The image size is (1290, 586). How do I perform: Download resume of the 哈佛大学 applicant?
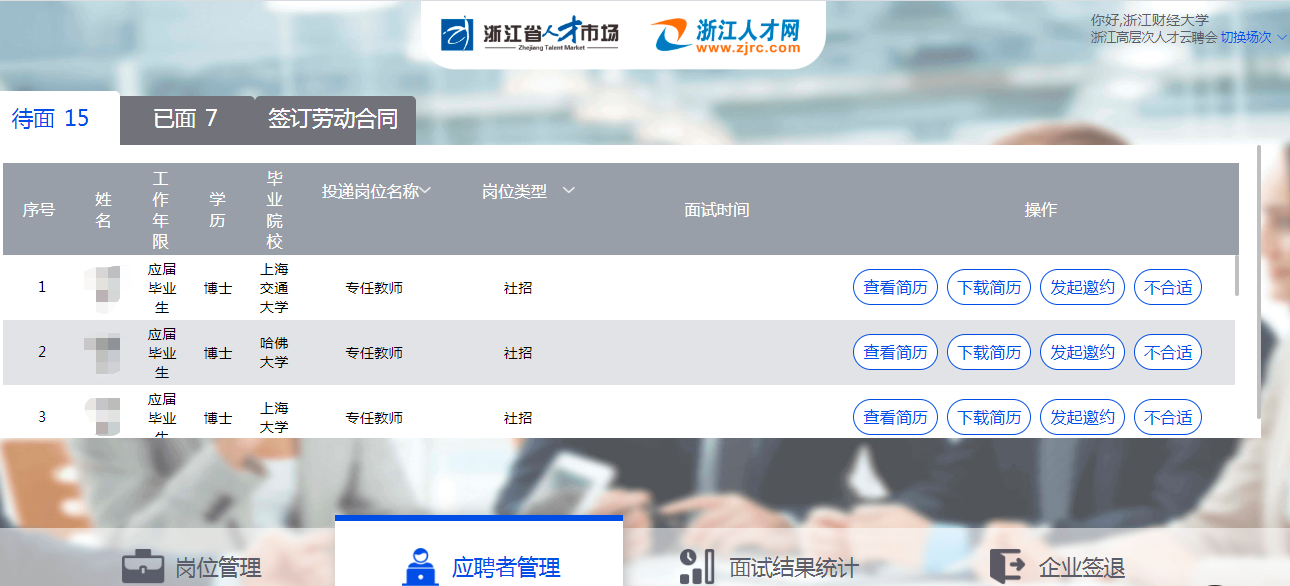click(x=989, y=353)
